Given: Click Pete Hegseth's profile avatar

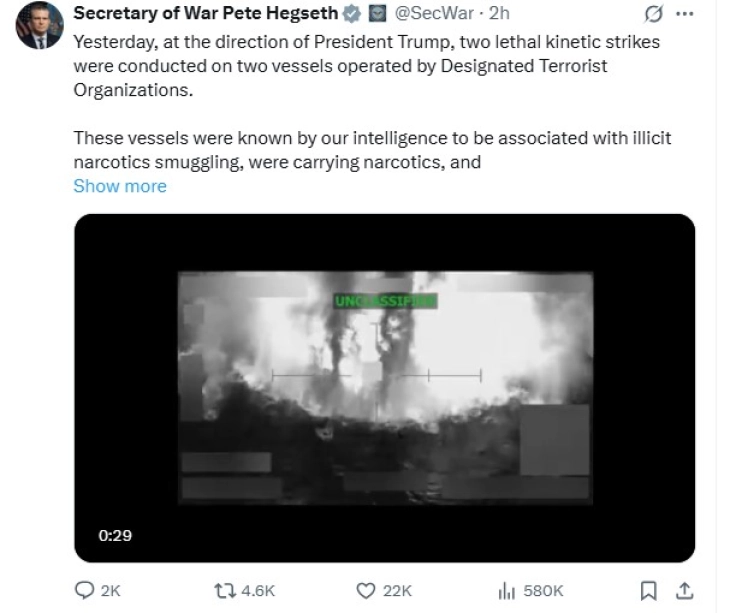Looking at the screenshot, I should coord(39,25).
